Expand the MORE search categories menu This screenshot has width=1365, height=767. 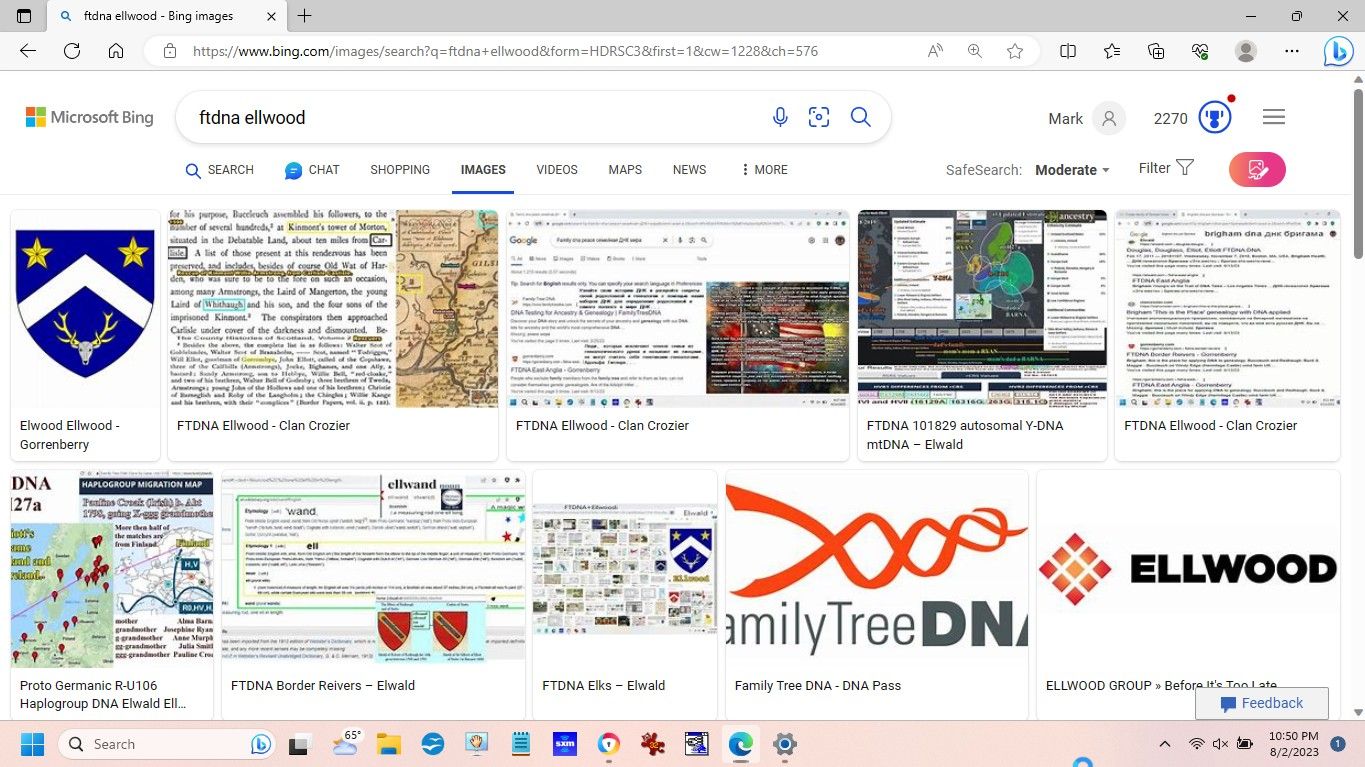pos(765,170)
